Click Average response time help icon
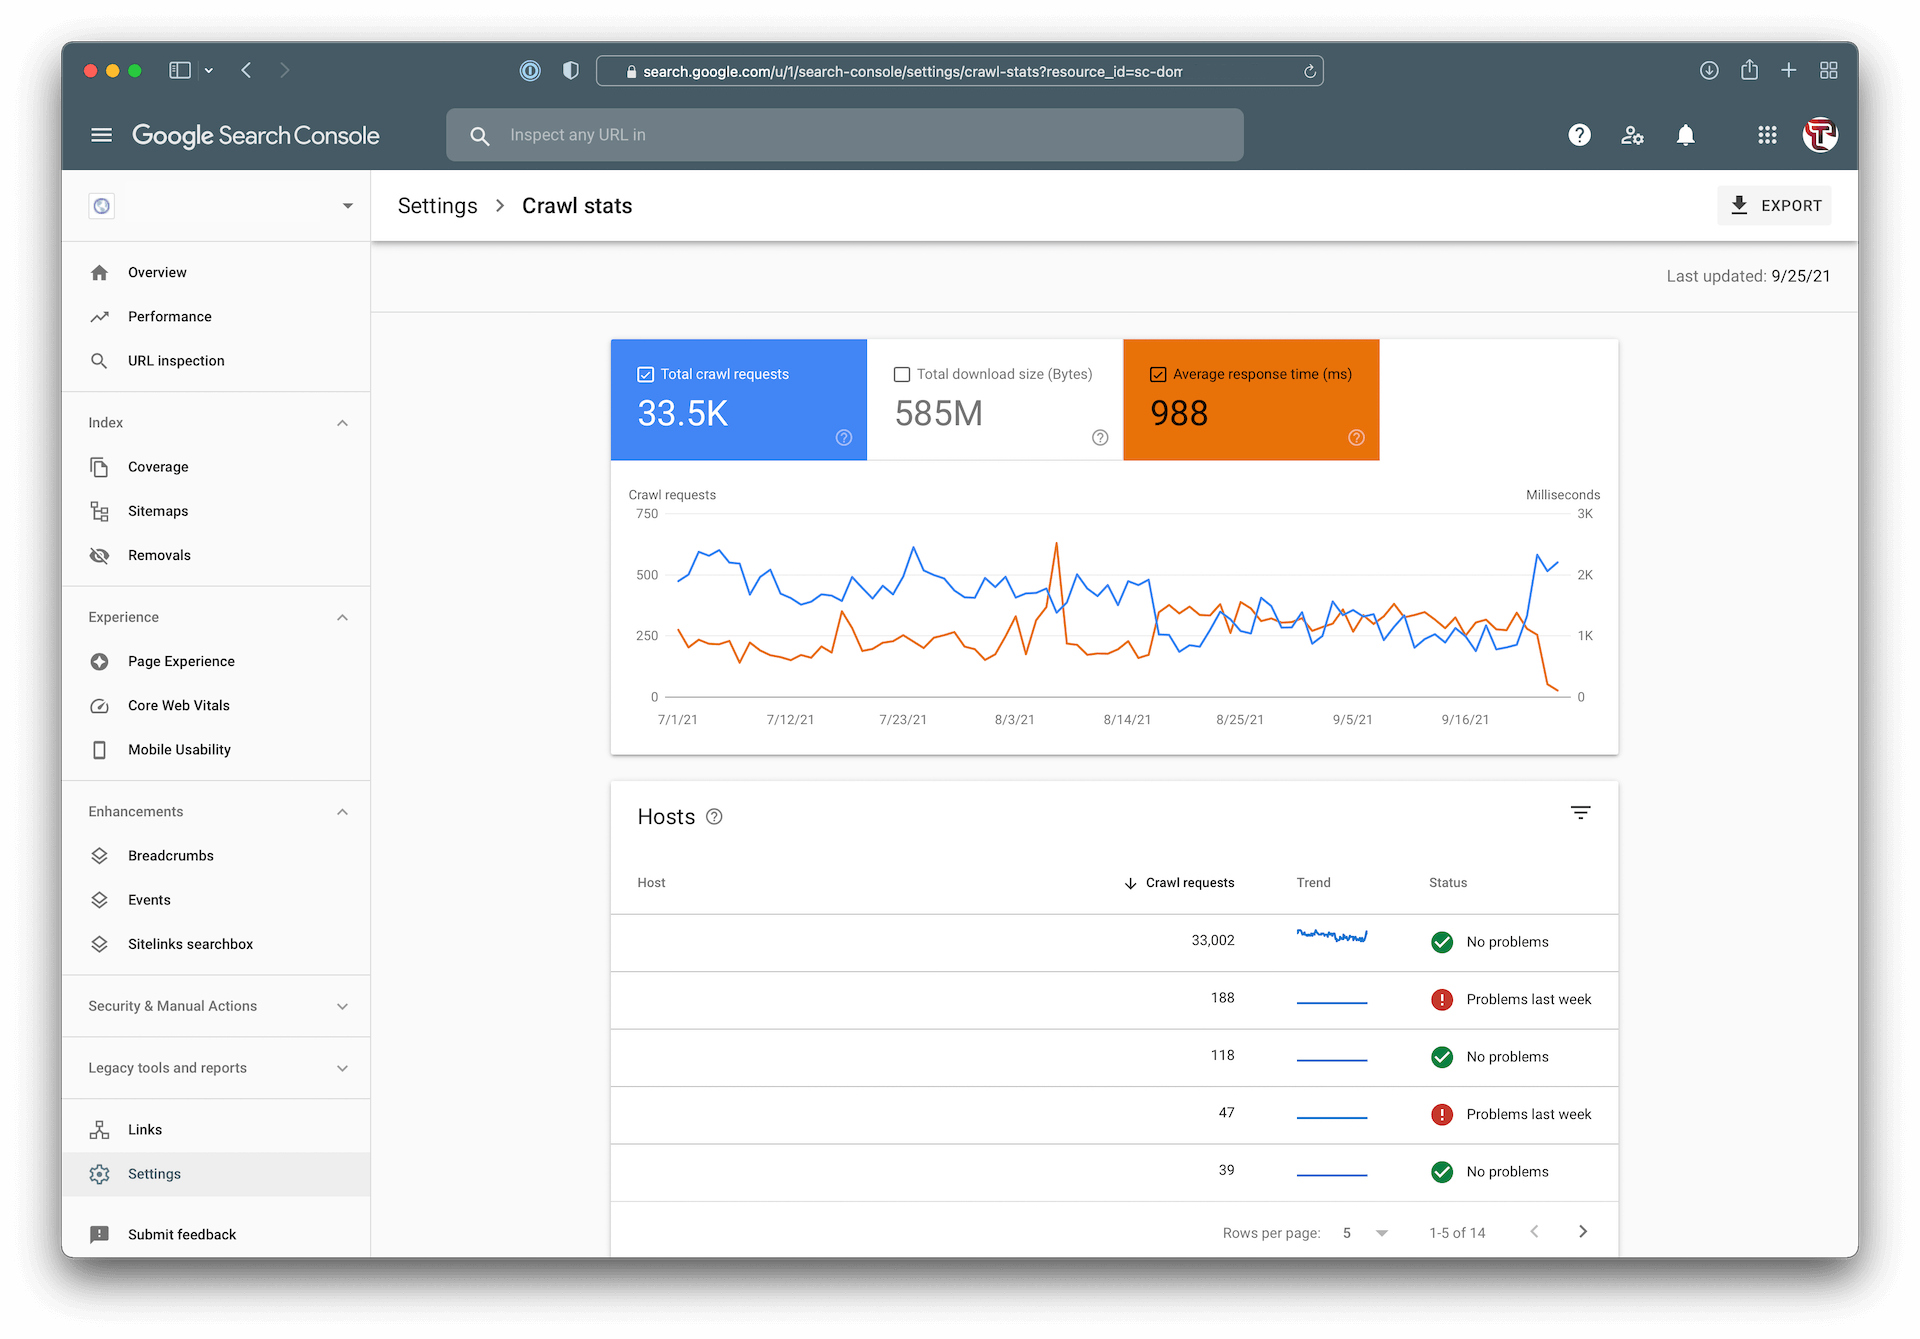The width and height of the screenshot is (1920, 1339). point(1356,438)
